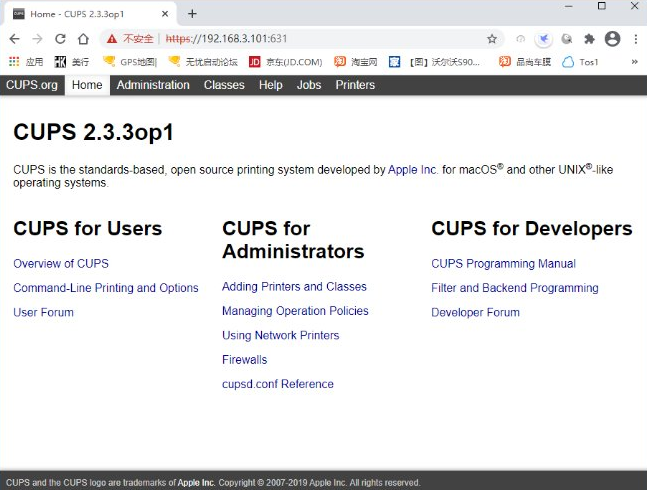Bookmark this page with the star icon
This screenshot has width=647, height=490.
click(491, 39)
